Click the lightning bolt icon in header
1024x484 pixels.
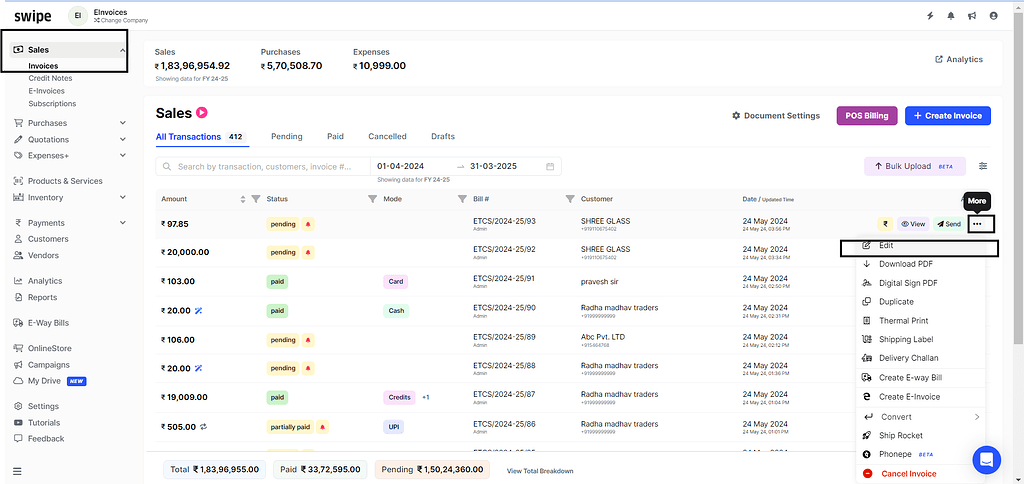930,16
